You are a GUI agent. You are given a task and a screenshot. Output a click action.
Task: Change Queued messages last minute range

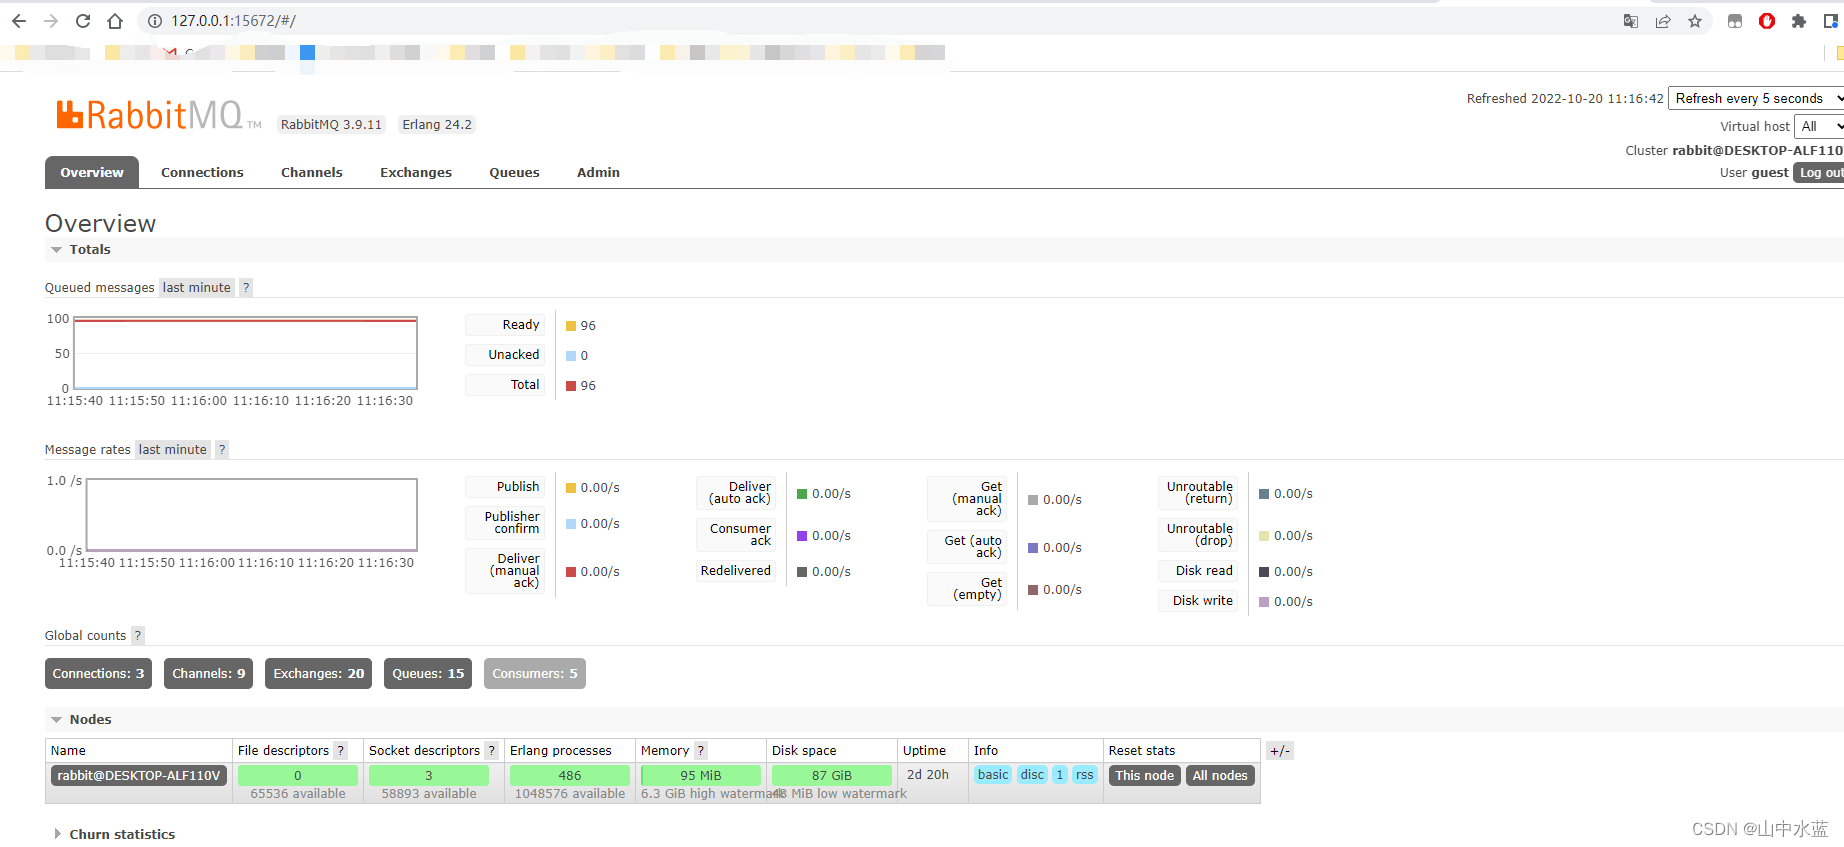point(197,288)
